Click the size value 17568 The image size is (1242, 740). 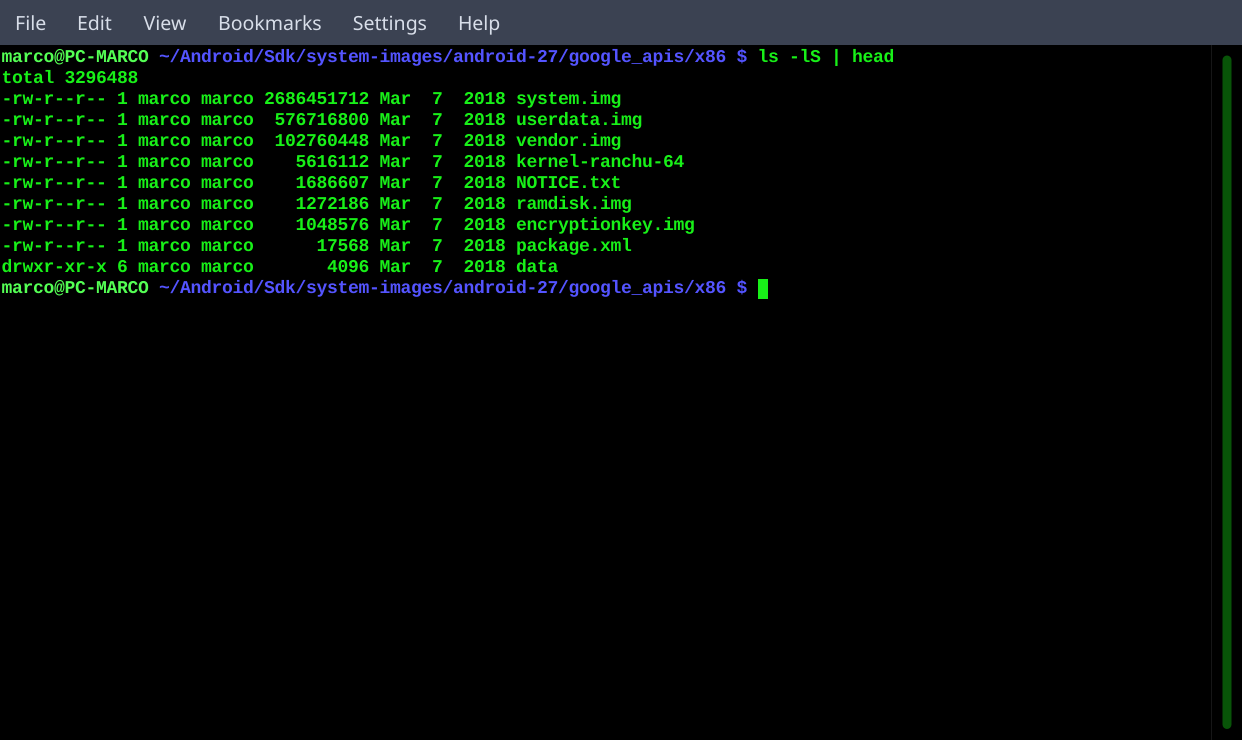[x=343, y=246]
